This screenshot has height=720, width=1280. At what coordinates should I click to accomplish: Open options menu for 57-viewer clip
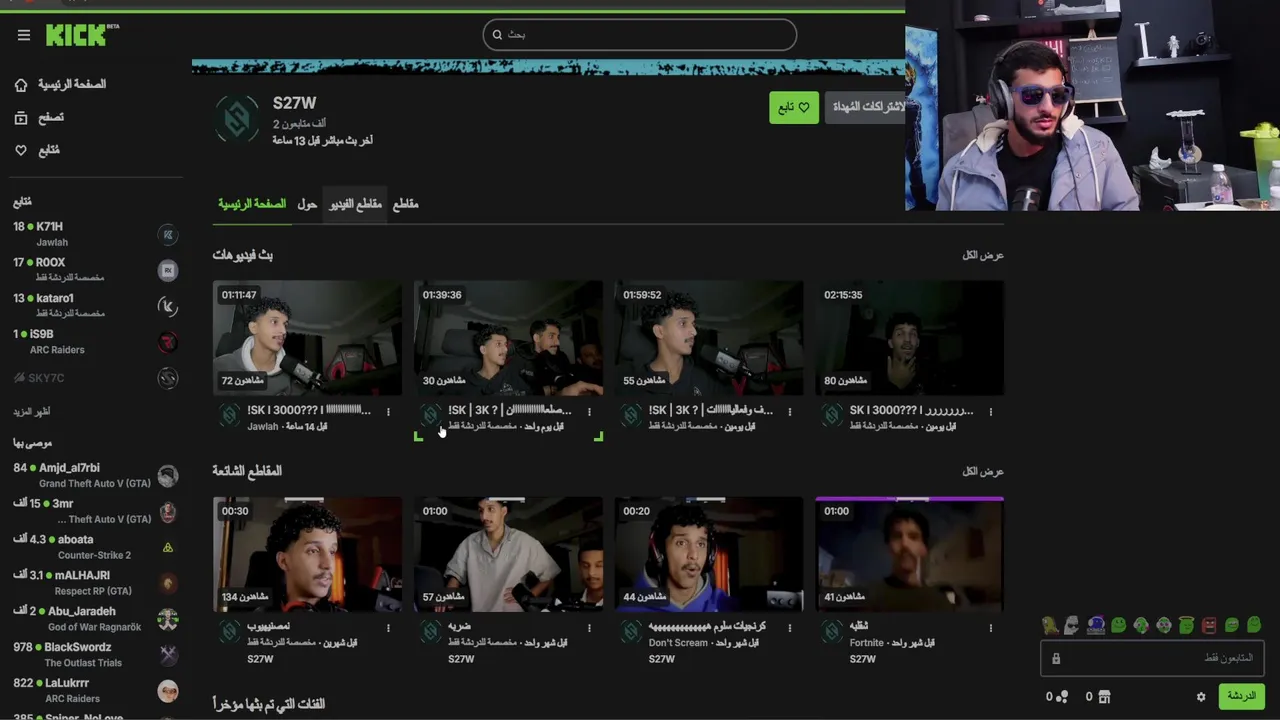589,628
